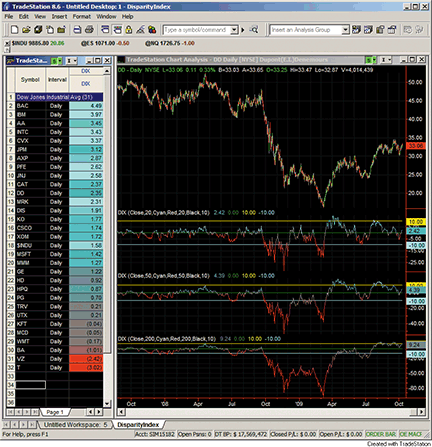Open the symbol command dropdown arrow
The image size is (432, 447).
click(234, 30)
